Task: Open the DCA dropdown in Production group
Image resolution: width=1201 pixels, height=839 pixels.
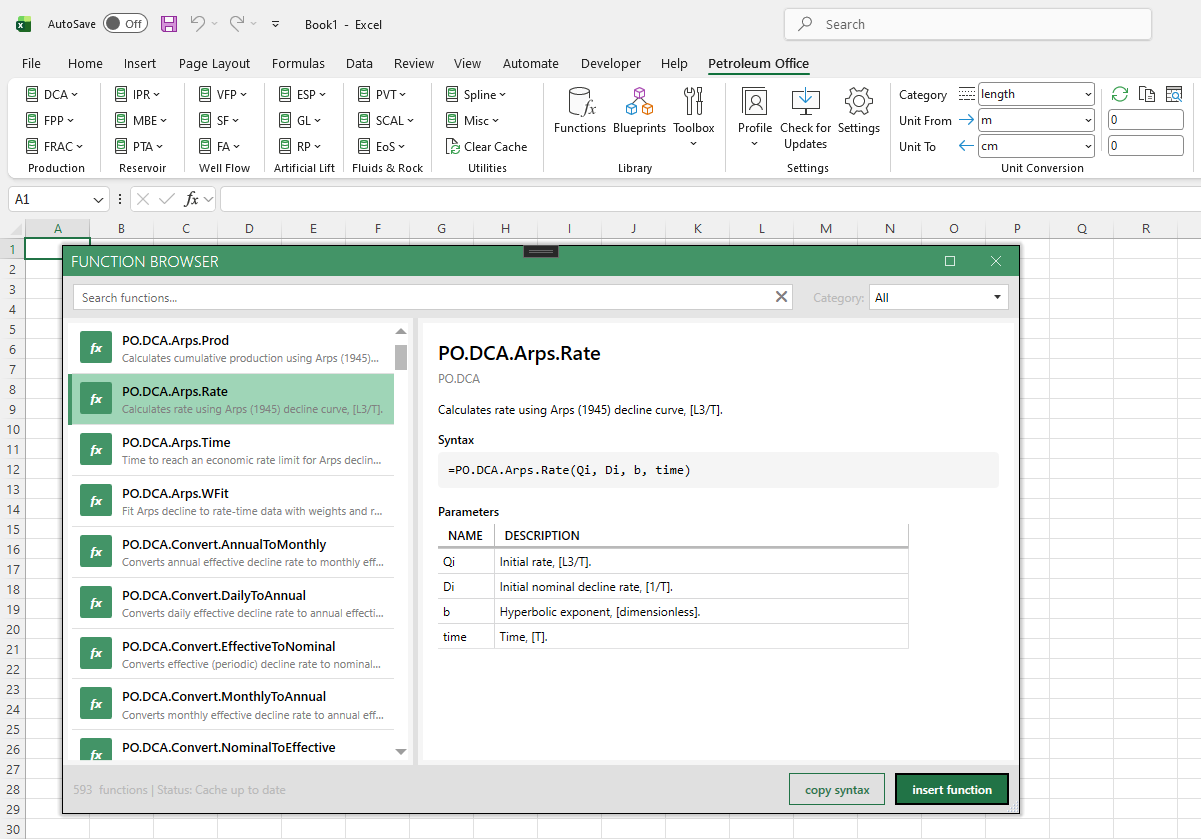Action: point(55,93)
